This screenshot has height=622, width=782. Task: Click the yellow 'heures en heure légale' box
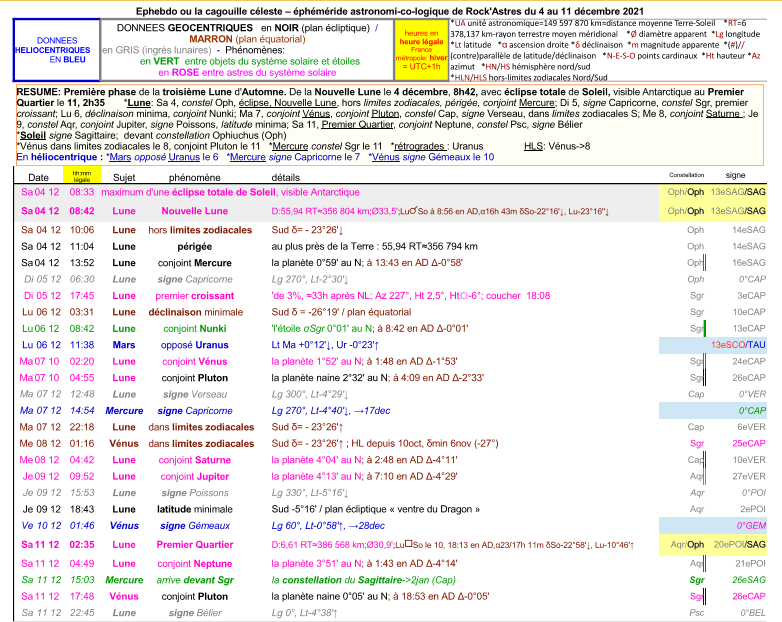point(421,50)
